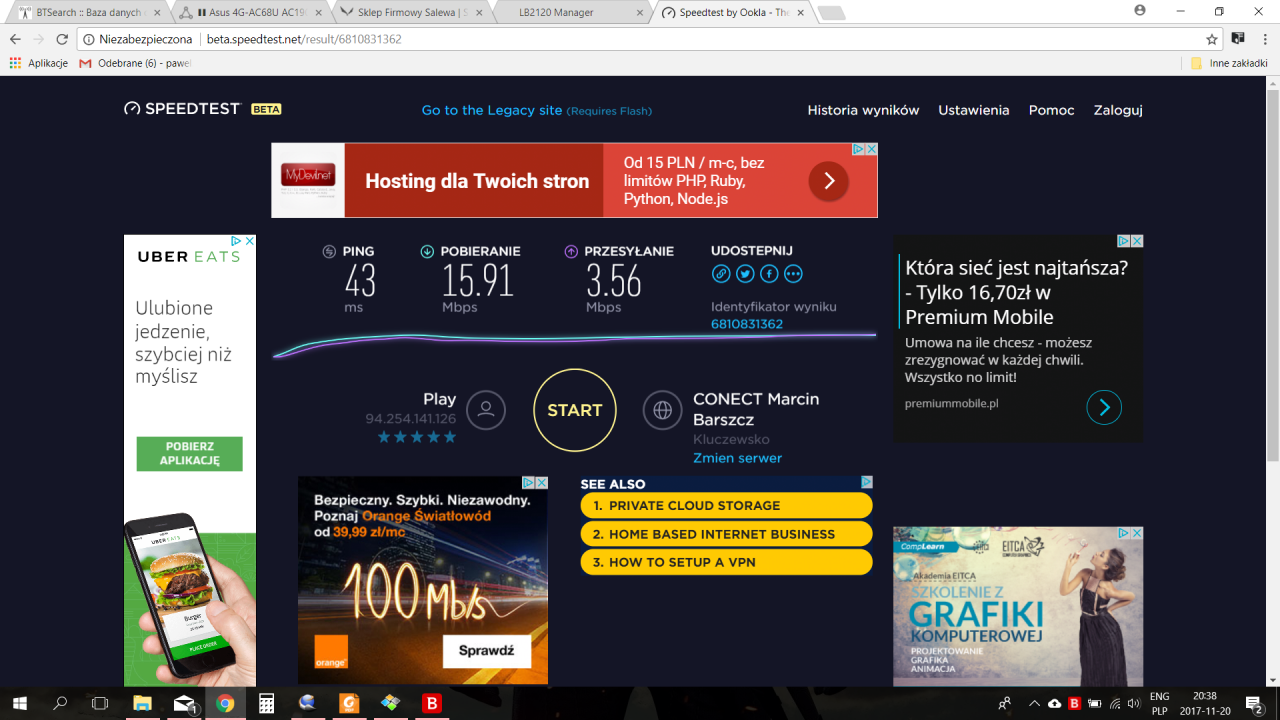This screenshot has height=720, width=1280.
Task: Switch to LB2120 Manager tab
Action: click(x=572, y=12)
